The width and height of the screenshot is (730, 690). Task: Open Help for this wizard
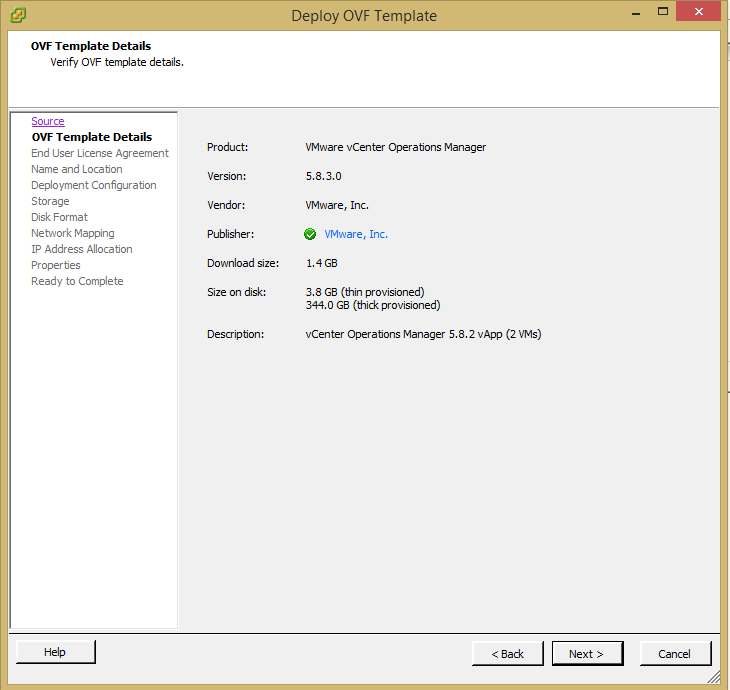click(x=55, y=652)
